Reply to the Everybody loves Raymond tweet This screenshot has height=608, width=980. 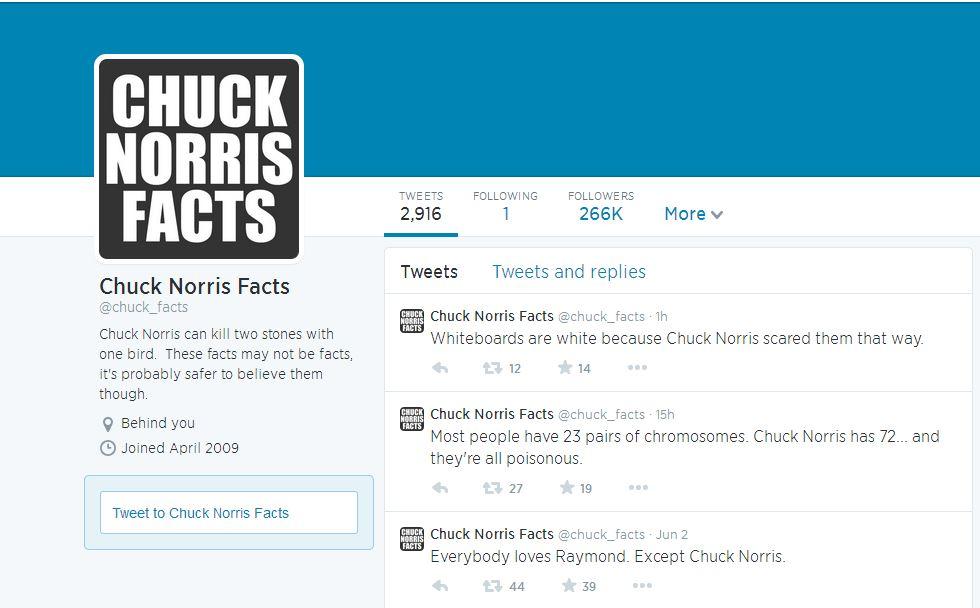pyautogui.click(x=440, y=586)
